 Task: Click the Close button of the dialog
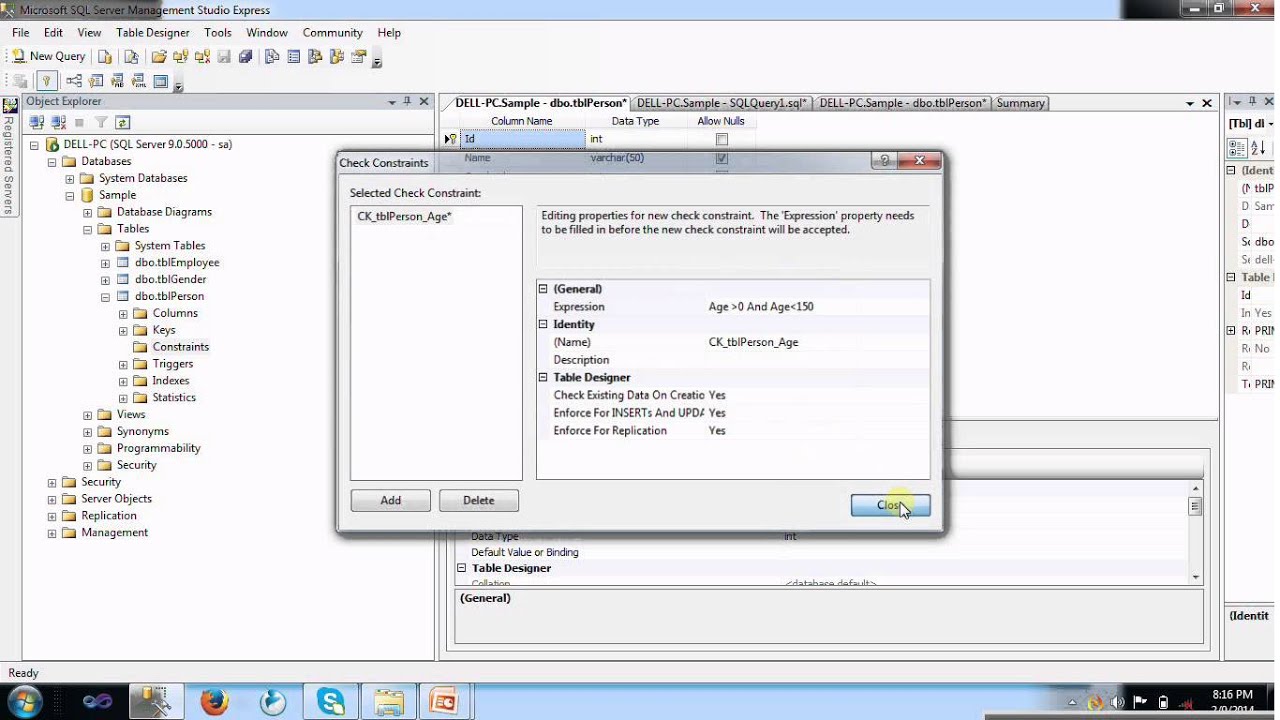point(891,505)
